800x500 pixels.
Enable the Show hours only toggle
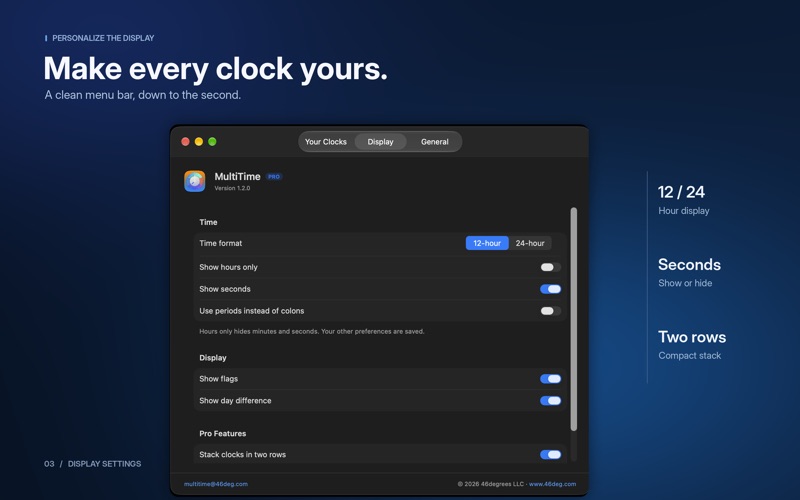point(551,267)
